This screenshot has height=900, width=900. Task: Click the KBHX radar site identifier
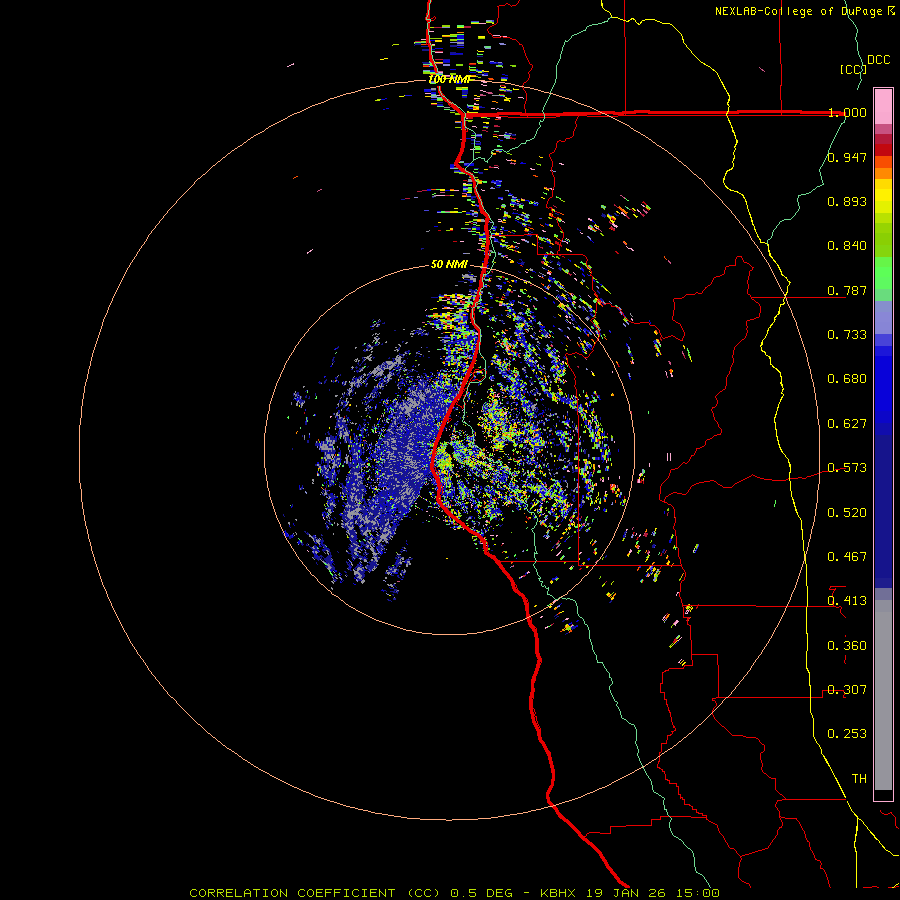pyautogui.click(x=559, y=893)
